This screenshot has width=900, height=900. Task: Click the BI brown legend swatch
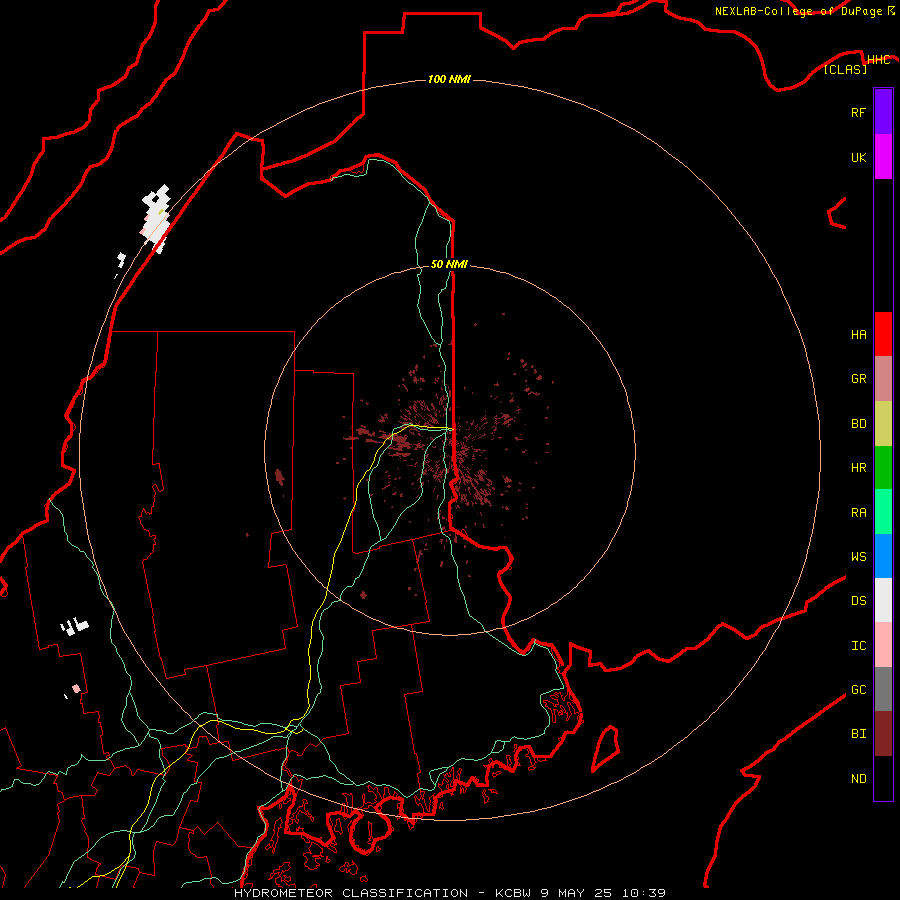[x=883, y=734]
